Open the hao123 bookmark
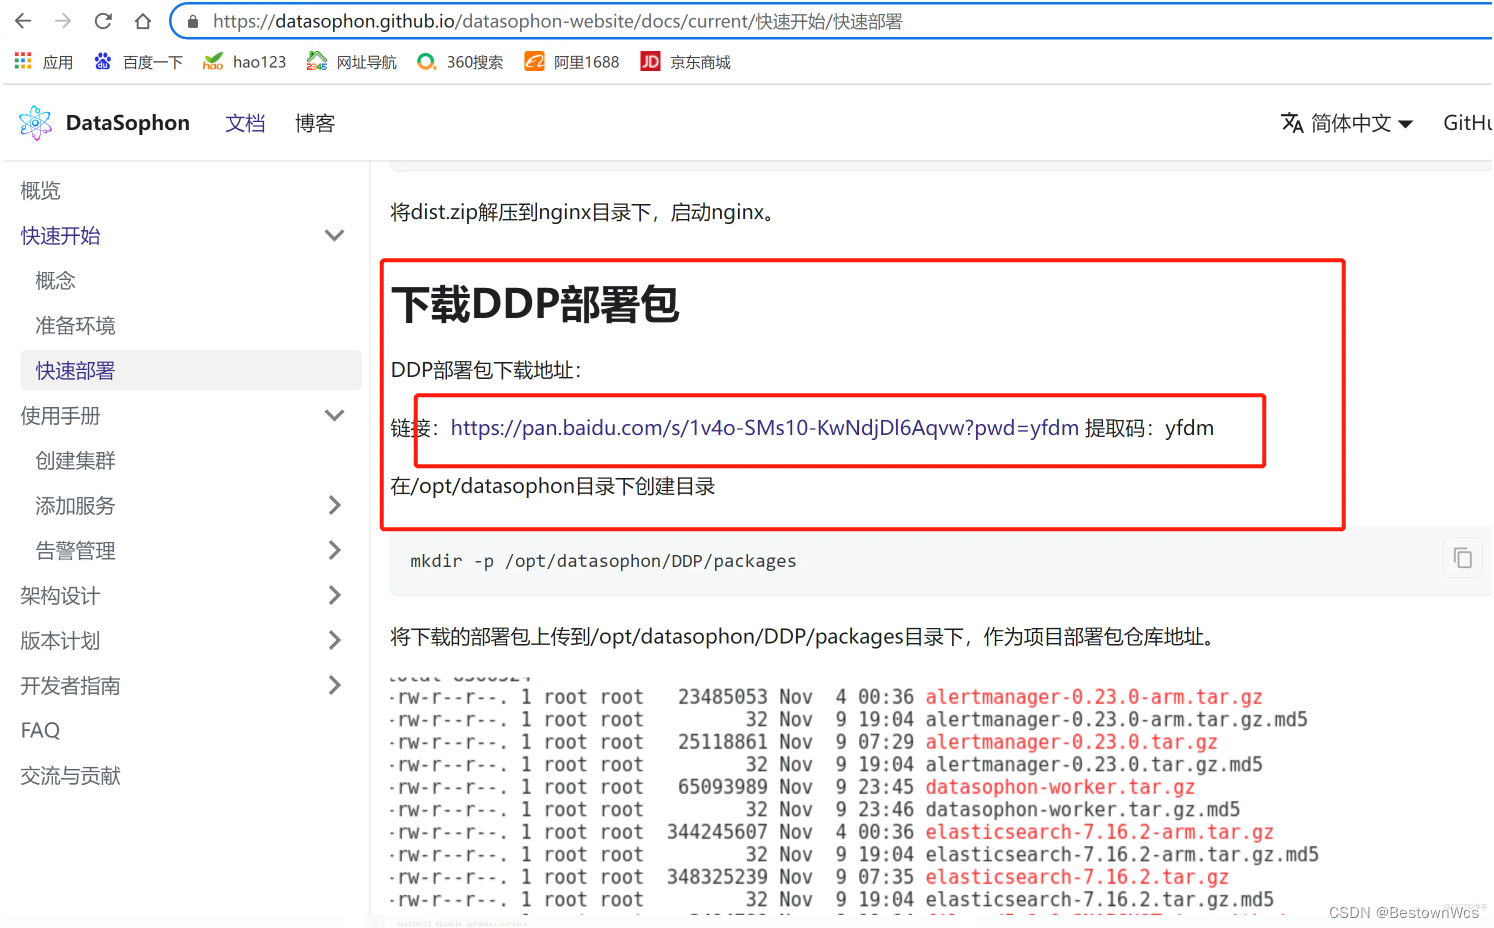This screenshot has width=1494, height=928. click(x=244, y=62)
